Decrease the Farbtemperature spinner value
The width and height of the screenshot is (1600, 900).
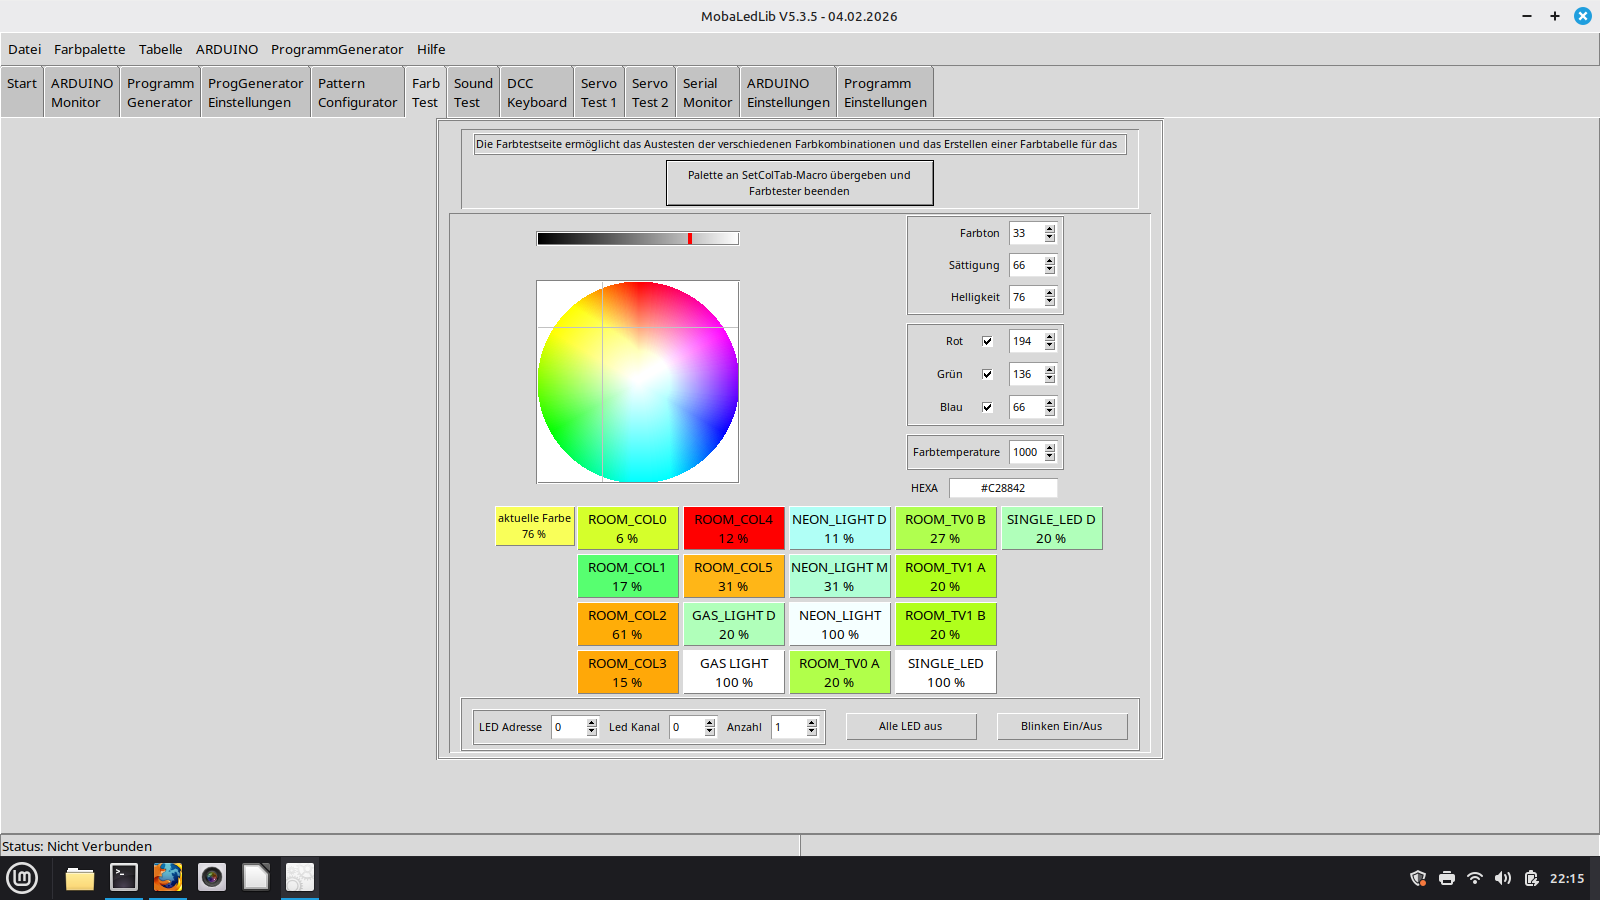[x=1050, y=456]
